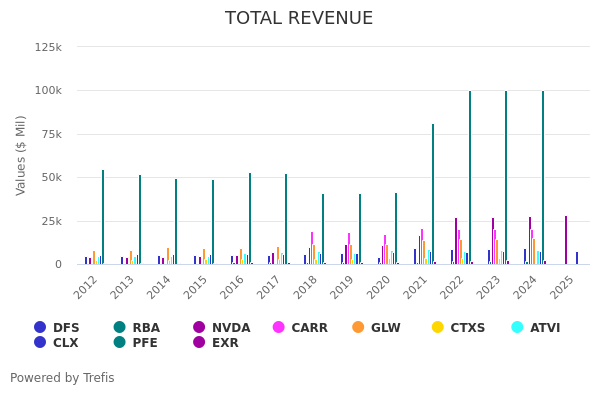This screenshot has width=600, height=400.
Task: Click the Values ($ Mil) axis title
Action: (x=21, y=155)
